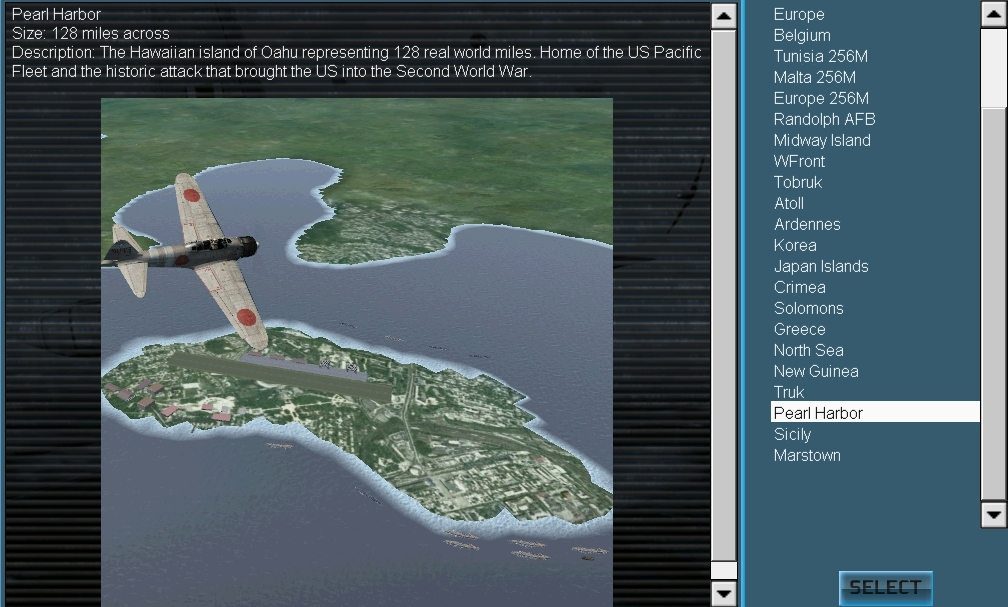Click terrain list scrollbar up arrow

(993, 14)
